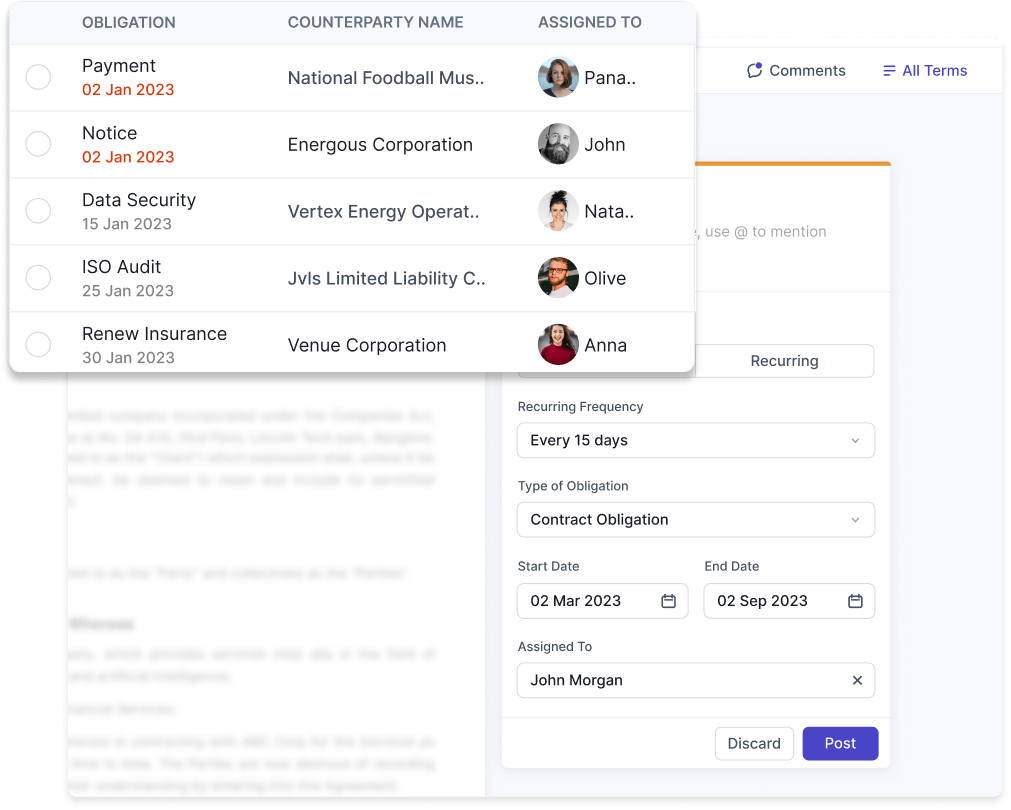Image resolution: width=1011 pixels, height=810 pixels.
Task: Select the Data Security row circle
Action: point(38,211)
